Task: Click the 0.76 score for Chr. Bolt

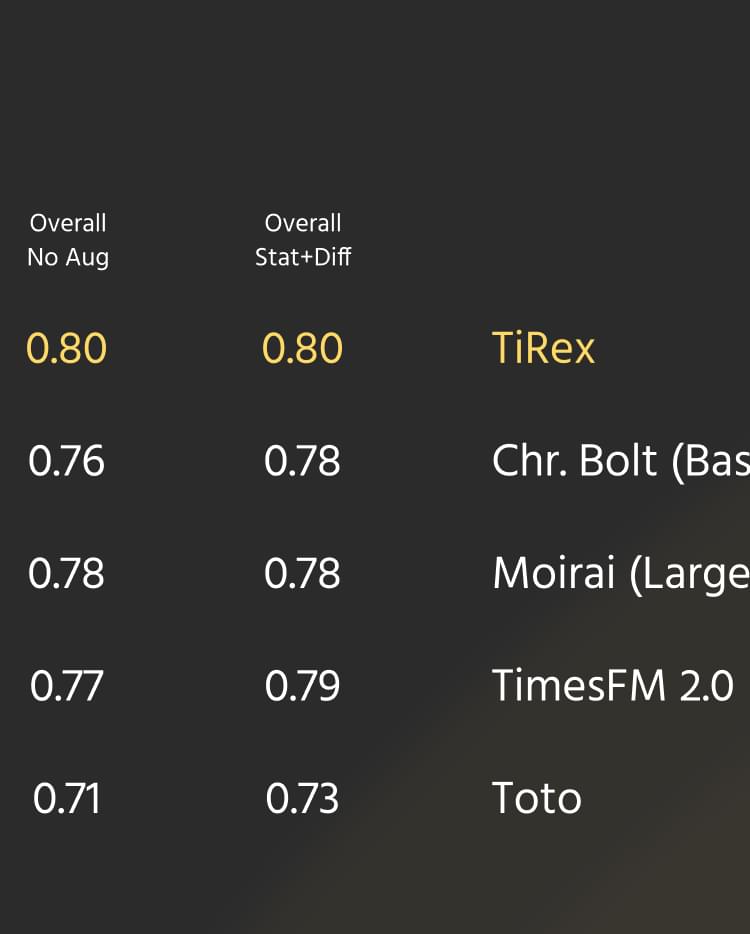Action: 66,461
